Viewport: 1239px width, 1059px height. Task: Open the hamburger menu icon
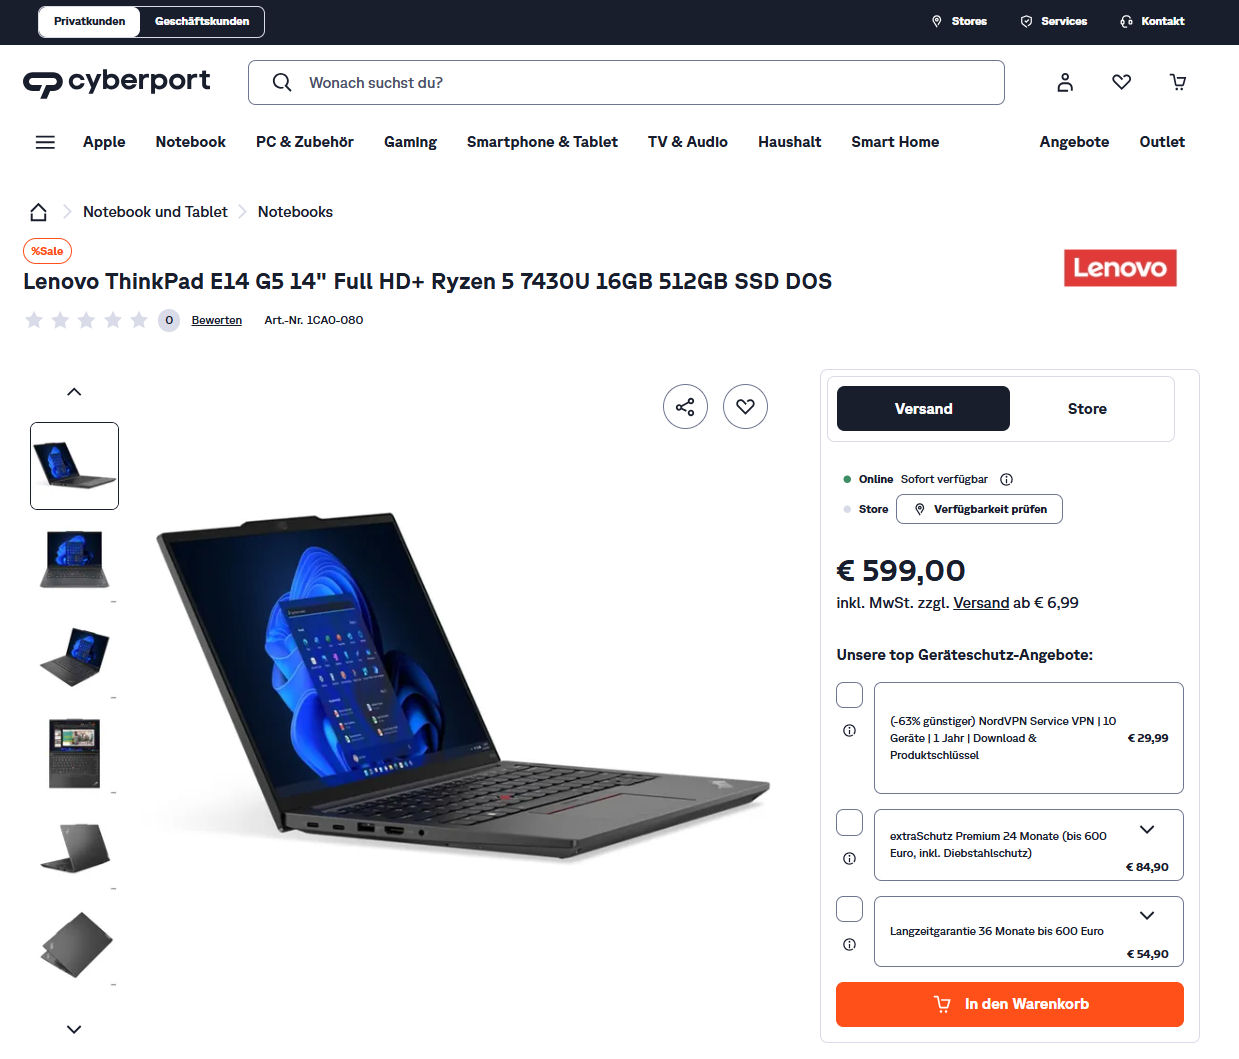pos(45,142)
